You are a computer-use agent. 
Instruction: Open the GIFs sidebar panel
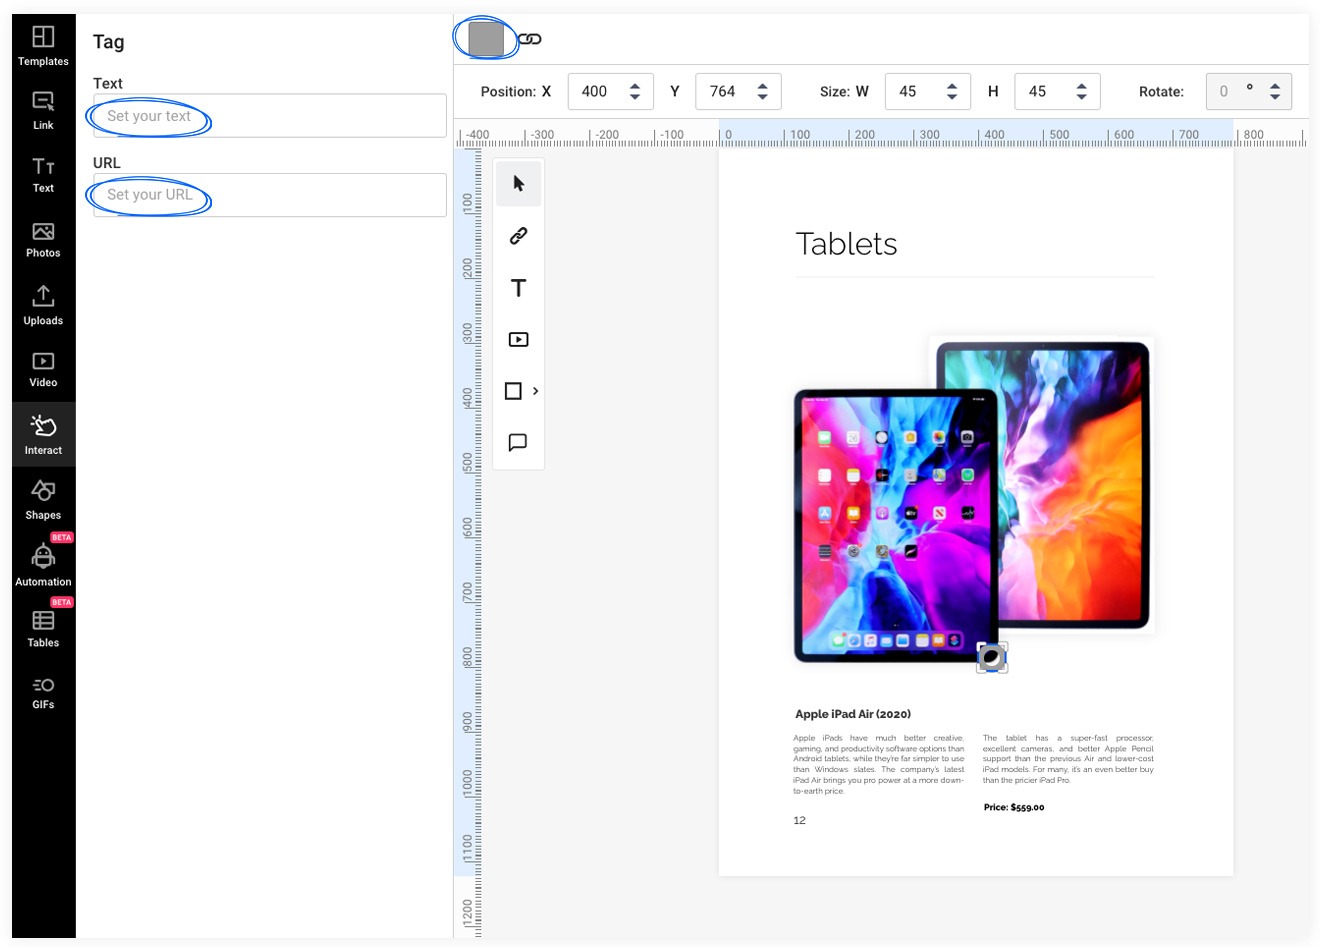(x=43, y=692)
